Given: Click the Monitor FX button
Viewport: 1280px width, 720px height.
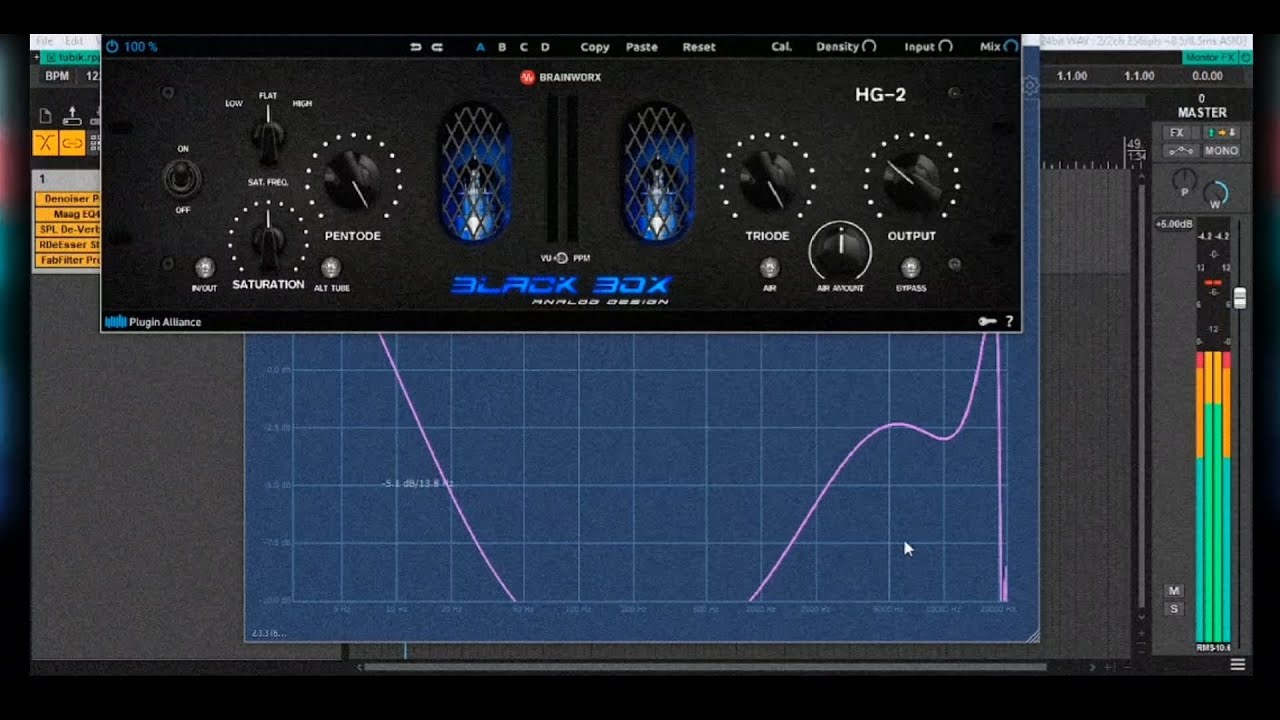Looking at the screenshot, I should point(1209,58).
